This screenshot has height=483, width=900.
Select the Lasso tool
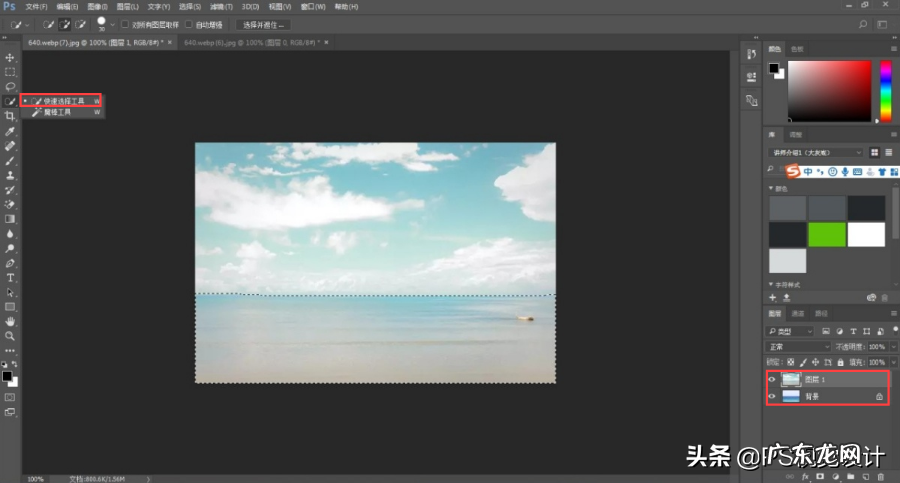point(10,87)
